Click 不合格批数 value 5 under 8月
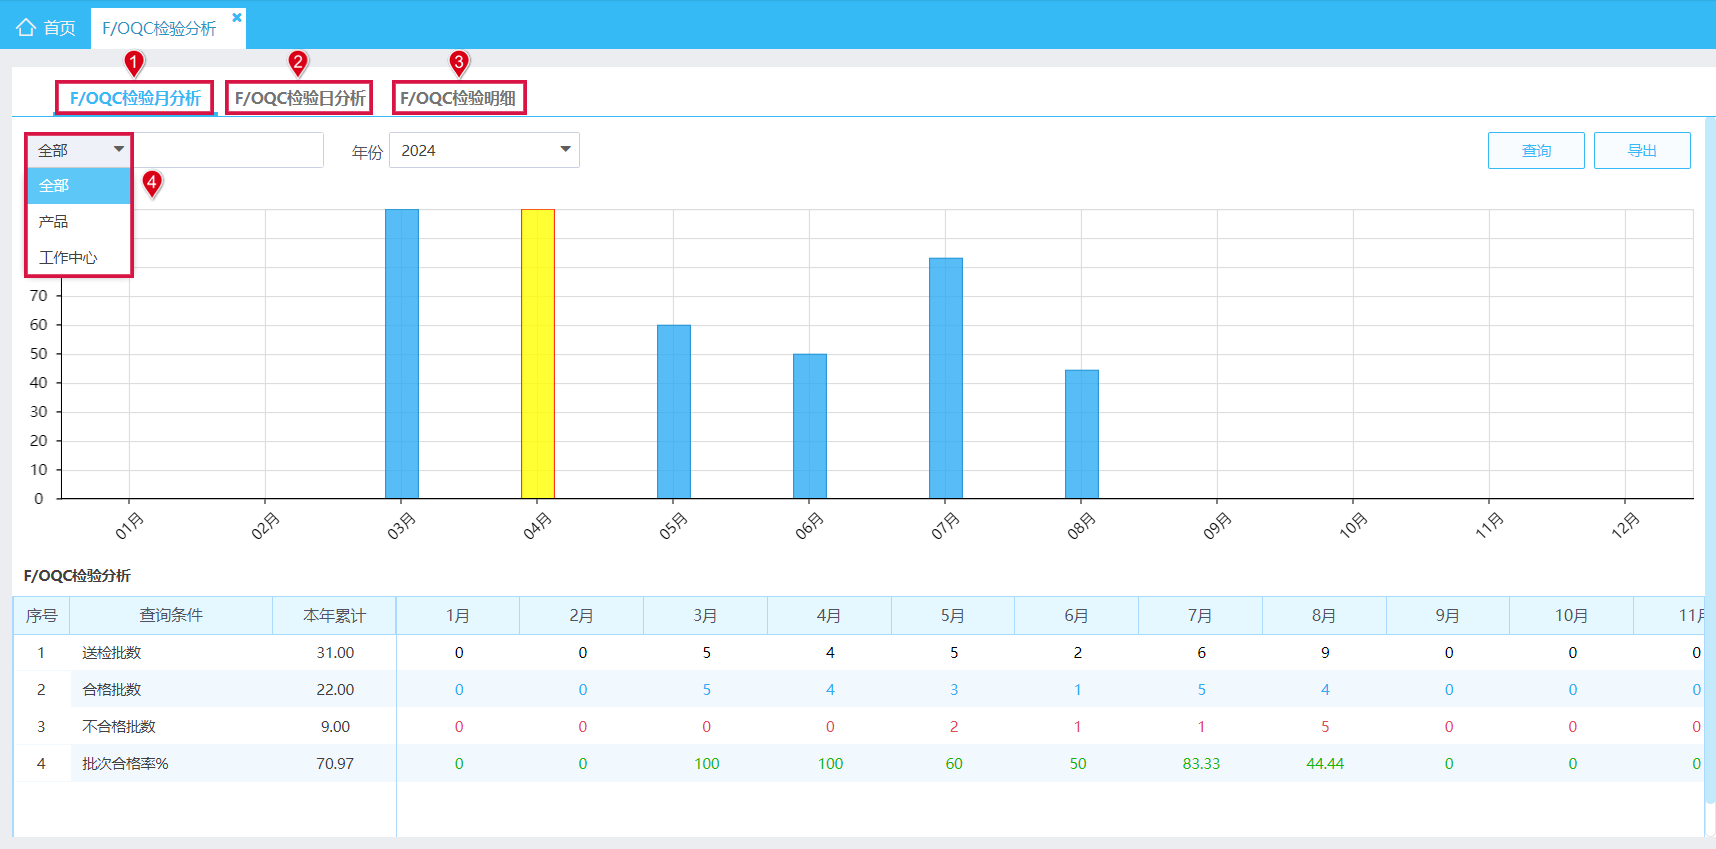1716x849 pixels. click(1325, 727)
